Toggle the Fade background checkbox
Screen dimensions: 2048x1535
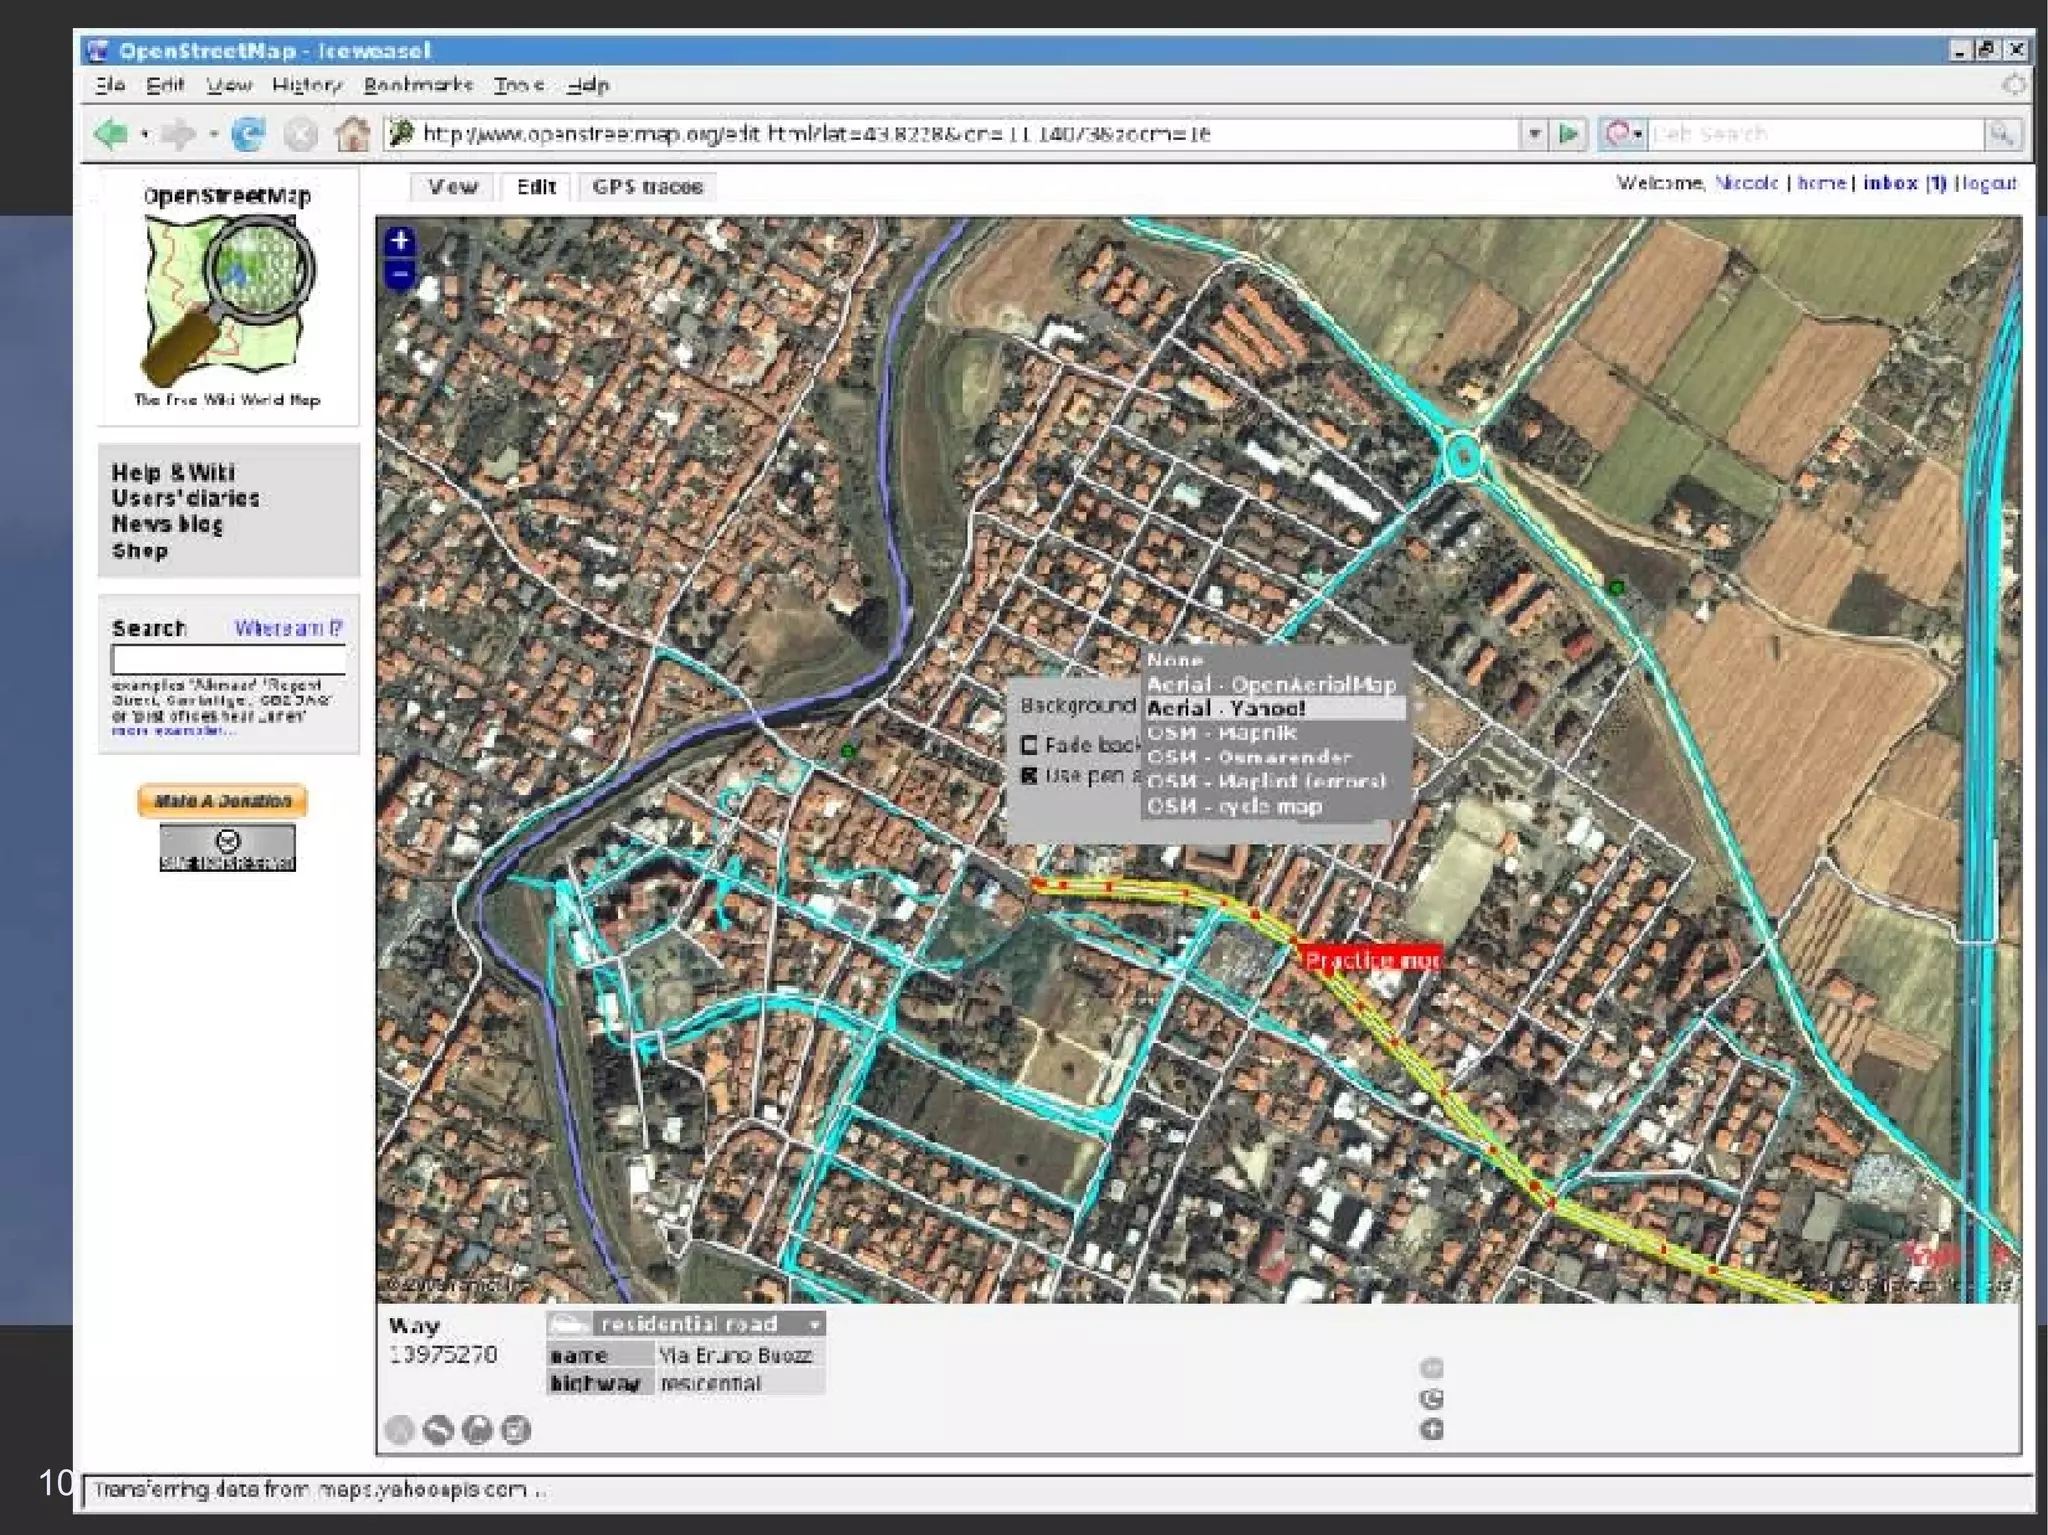[x=1029, y=745]
